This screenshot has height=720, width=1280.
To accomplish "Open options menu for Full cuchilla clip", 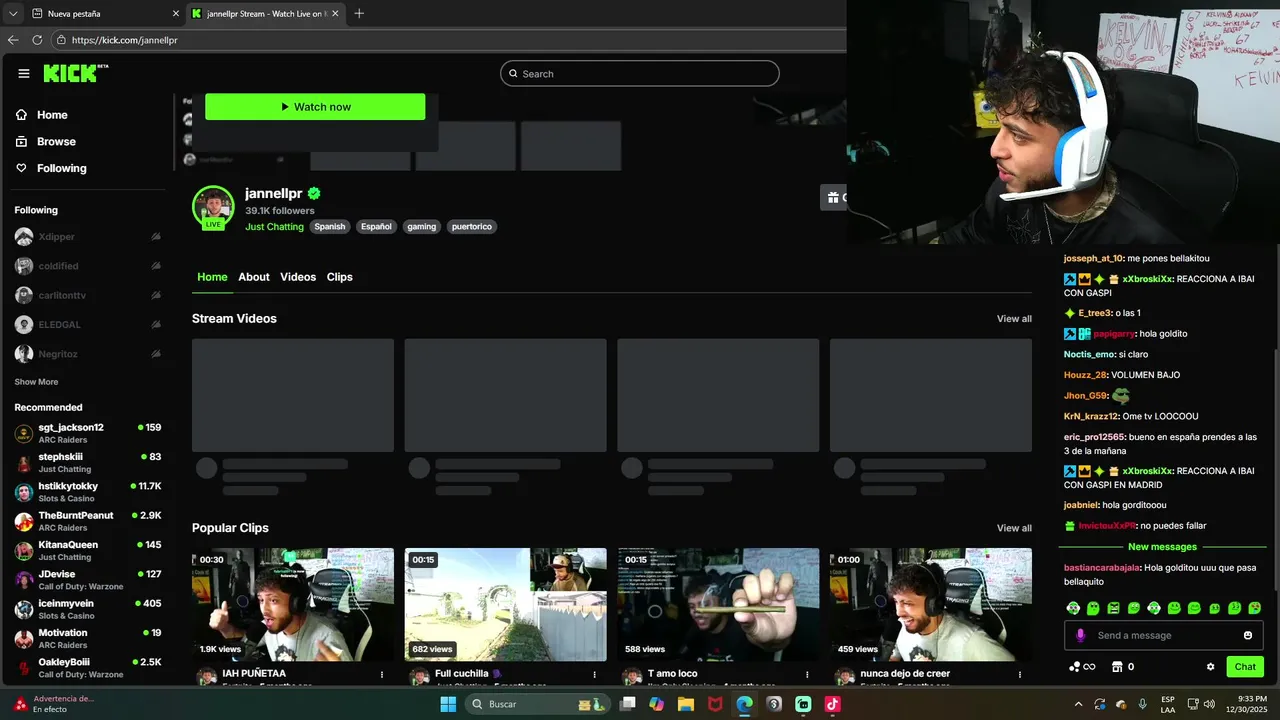I will 595,675.
